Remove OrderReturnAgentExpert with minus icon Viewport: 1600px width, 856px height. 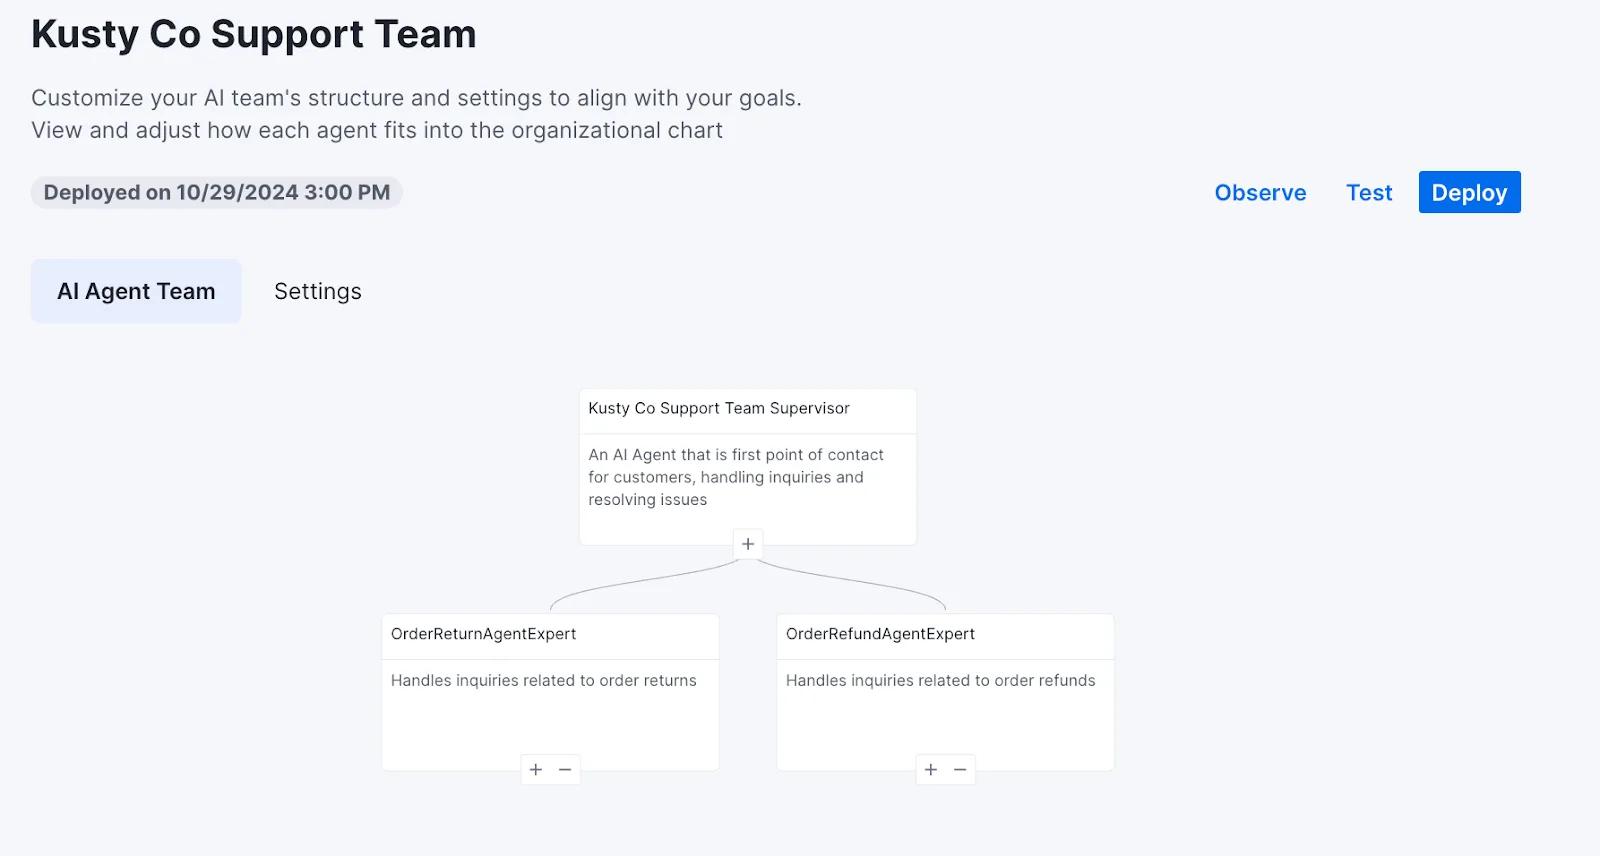pyautogui.click(x=565, y=769)
